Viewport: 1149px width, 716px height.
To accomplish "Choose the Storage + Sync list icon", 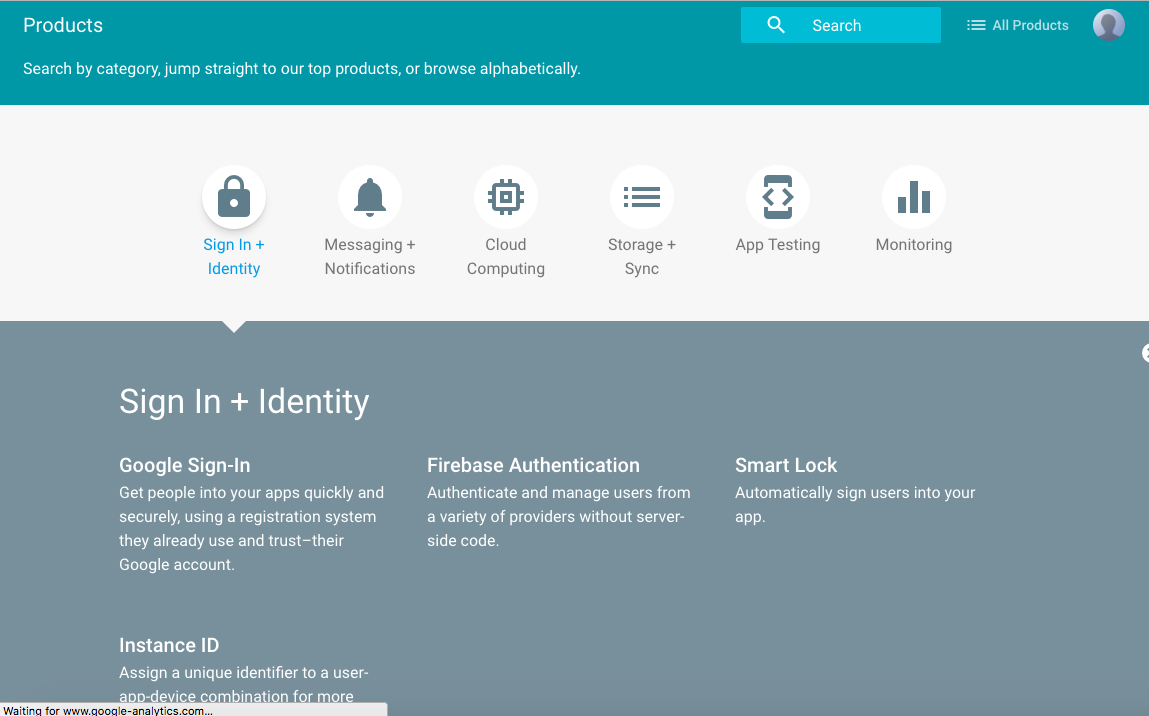I will pyautogui.click(x=642, y=197).
